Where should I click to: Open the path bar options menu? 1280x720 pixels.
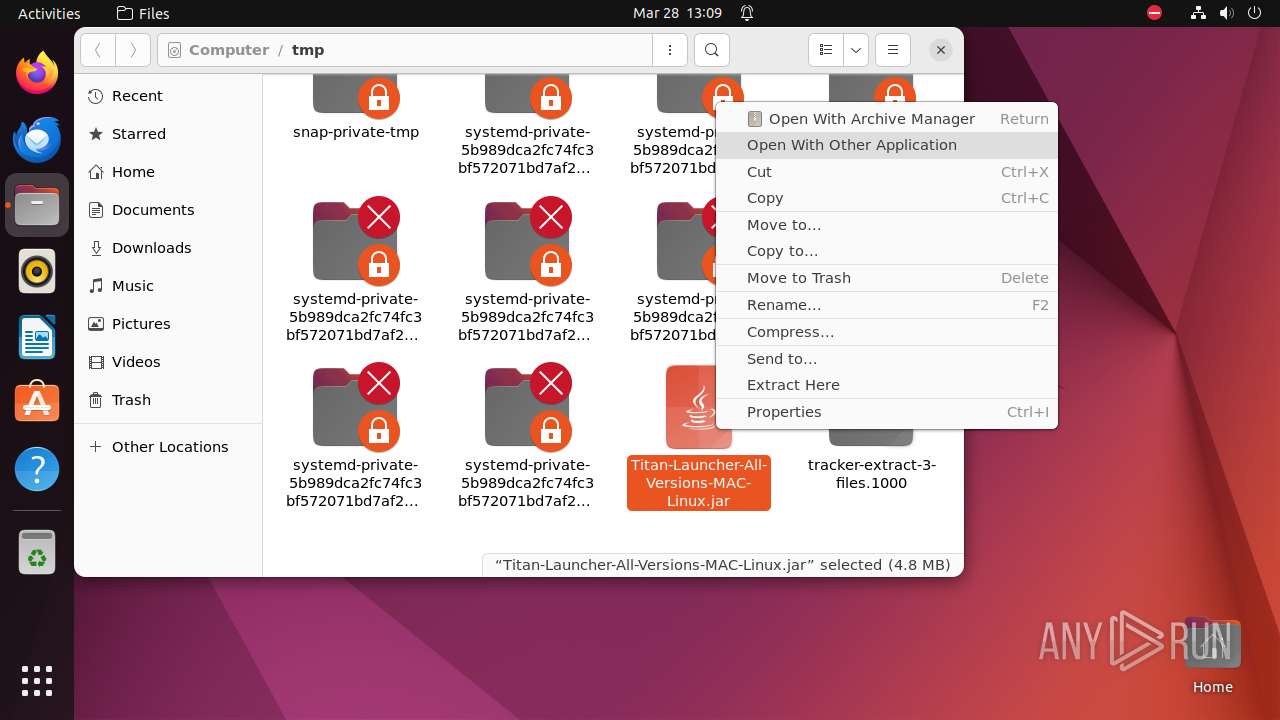click(x=669, y=50)
